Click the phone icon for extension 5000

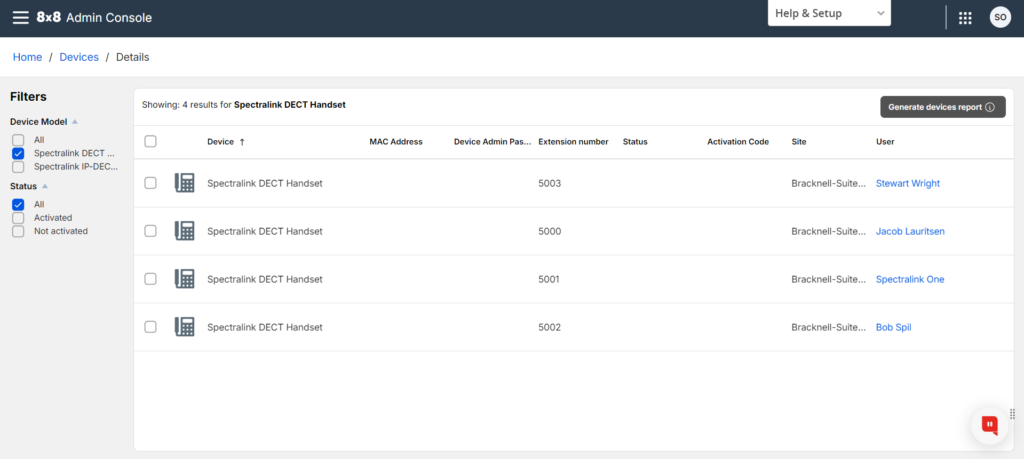185,231
